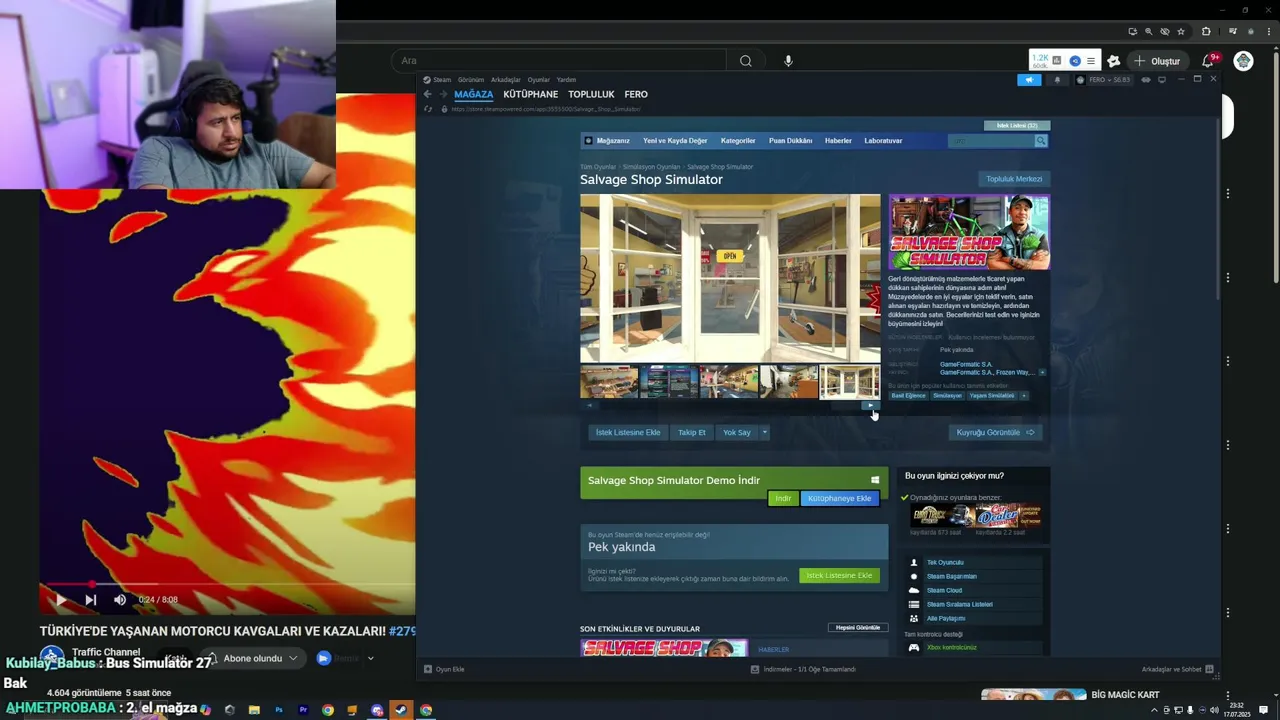Open FERO account wallet dropdown

coord(1105,80)
